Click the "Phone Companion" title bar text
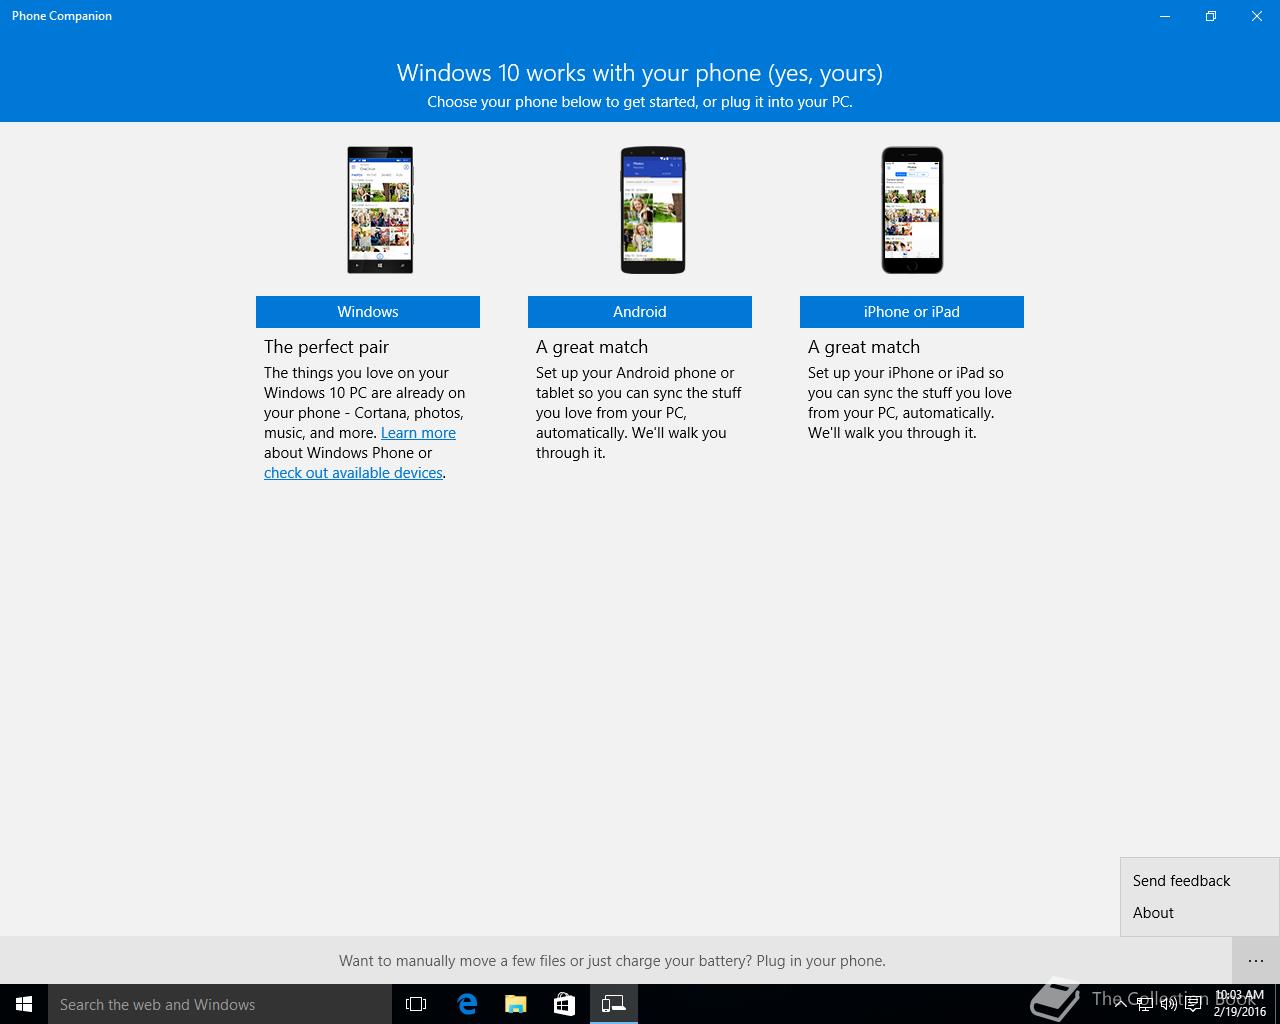Screen dimensions: 1280x1024 pos(62,16)
